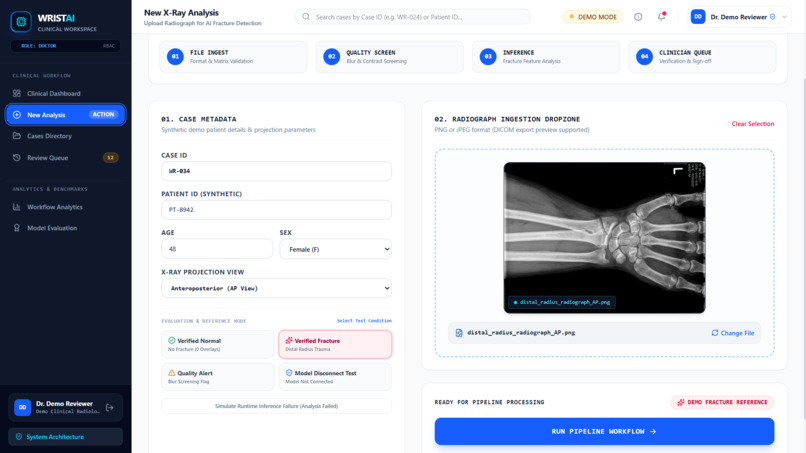Select Verified Fracture reference mode
Screen dimensions: 806x453
[335, 345]
